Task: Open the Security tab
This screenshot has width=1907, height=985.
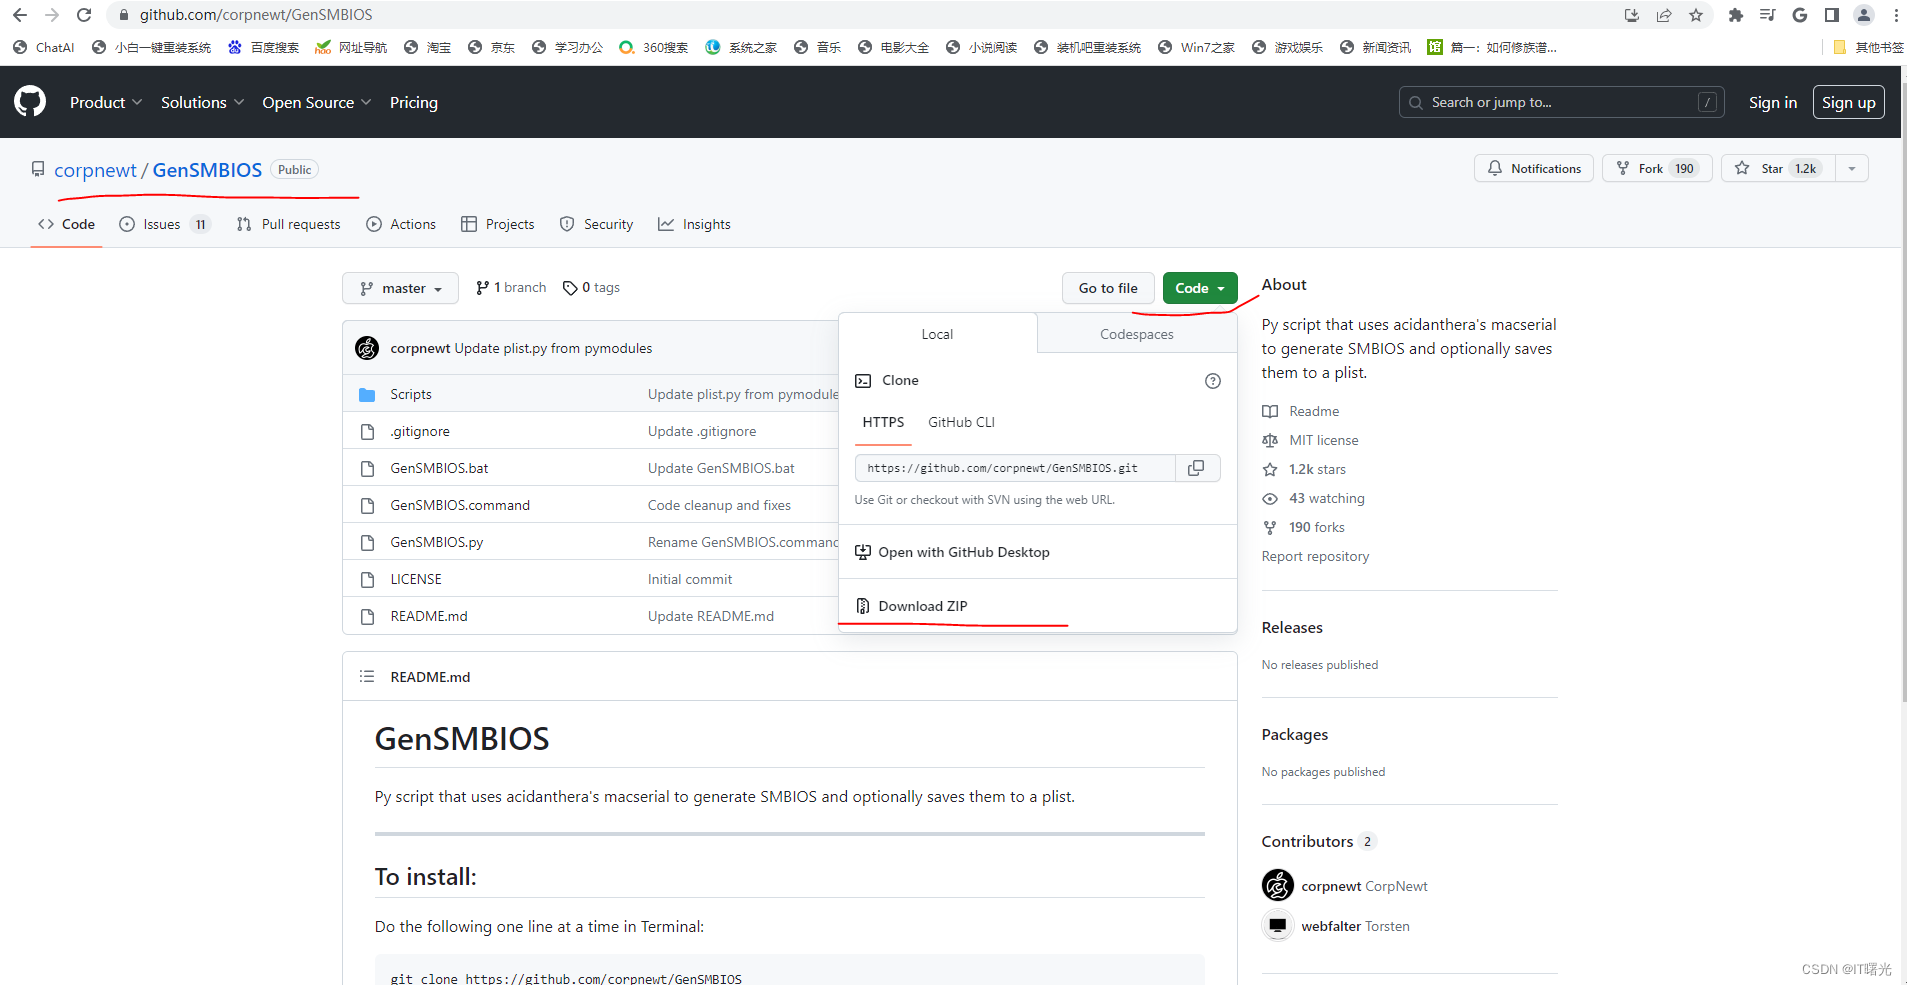Action: 596,224
